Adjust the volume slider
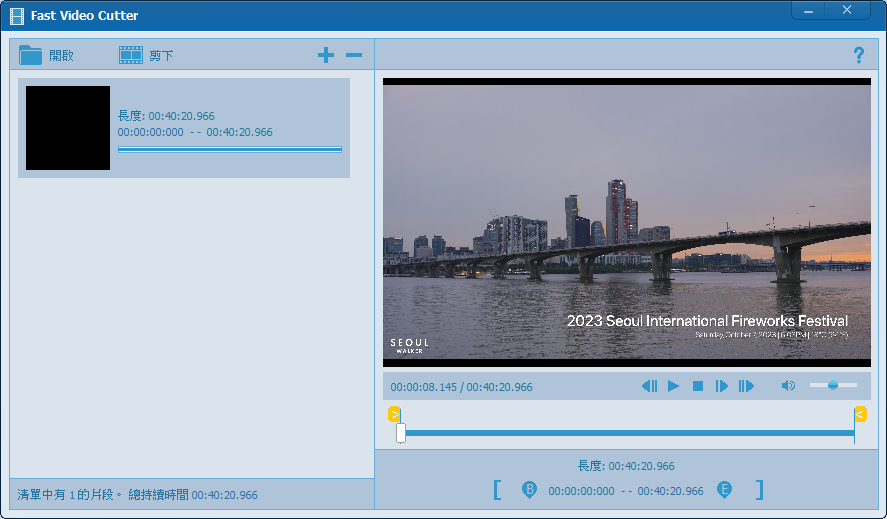Viewport: 887px width, 519px height. 833,385
